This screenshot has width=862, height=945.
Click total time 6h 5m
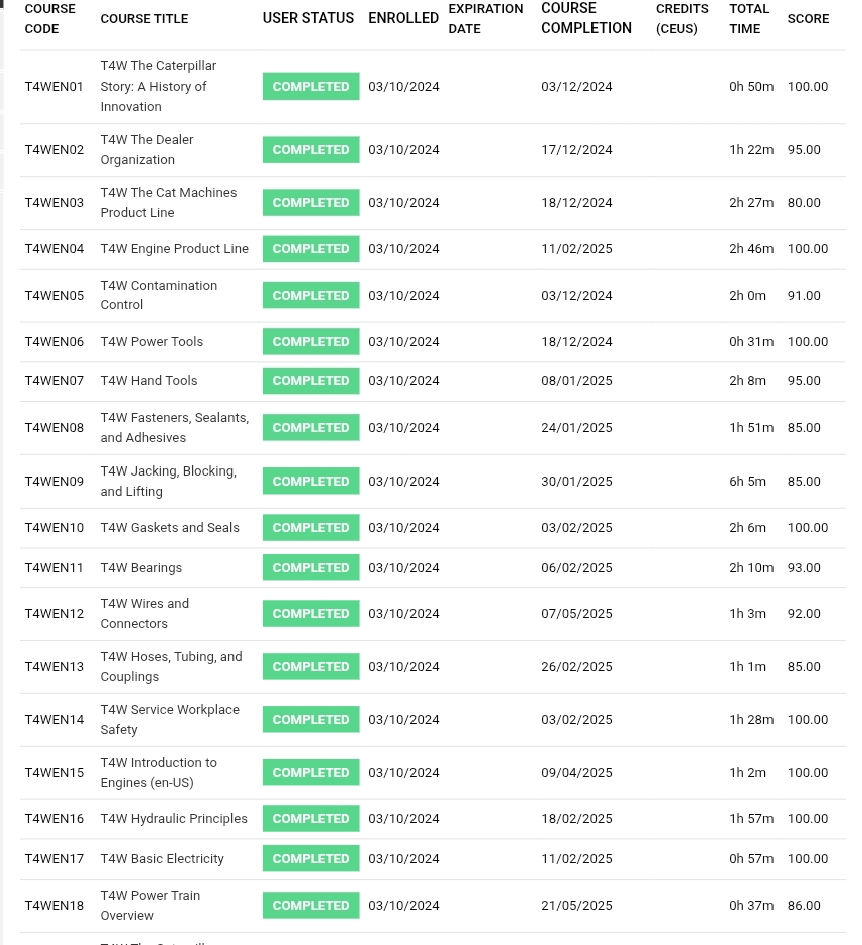pos(747,482)
